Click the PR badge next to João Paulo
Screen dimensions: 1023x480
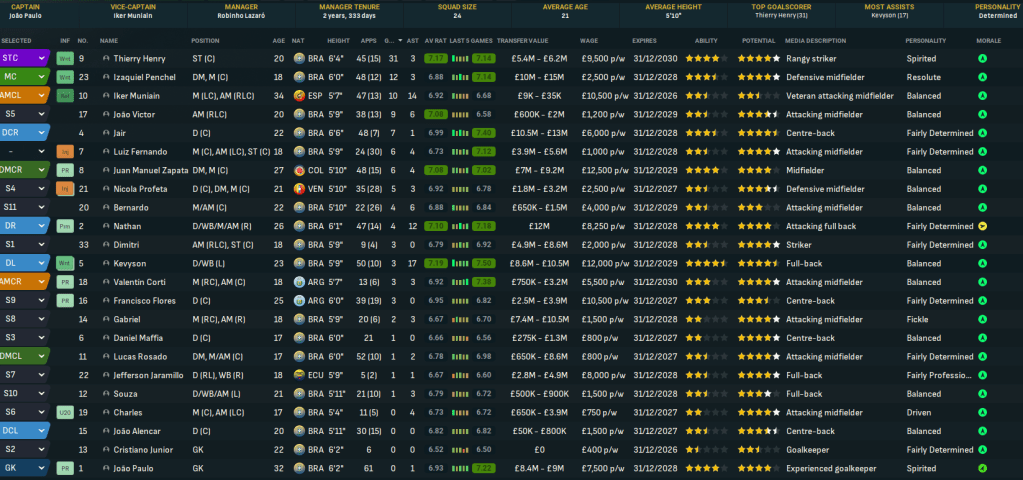pyautogui.click(x=66, y=467)
